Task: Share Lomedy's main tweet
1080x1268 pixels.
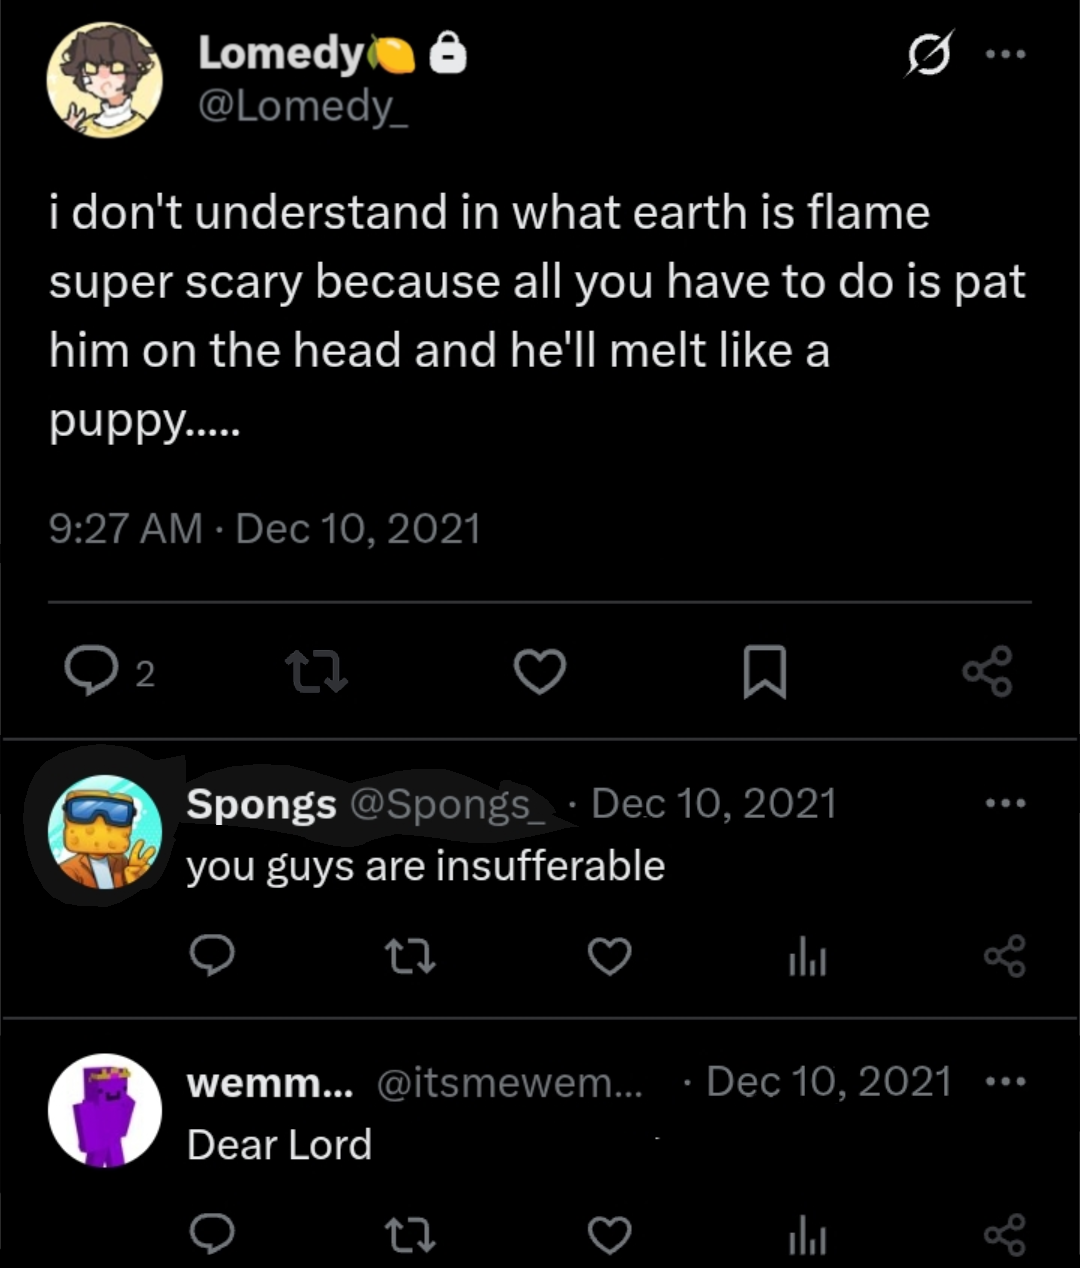Action: click(x=988, y=671)
